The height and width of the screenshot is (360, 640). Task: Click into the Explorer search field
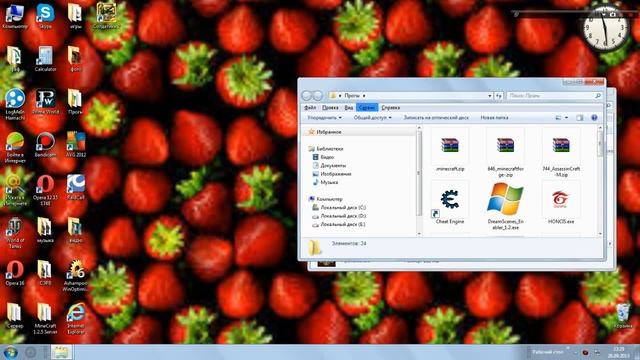(554, 96)
